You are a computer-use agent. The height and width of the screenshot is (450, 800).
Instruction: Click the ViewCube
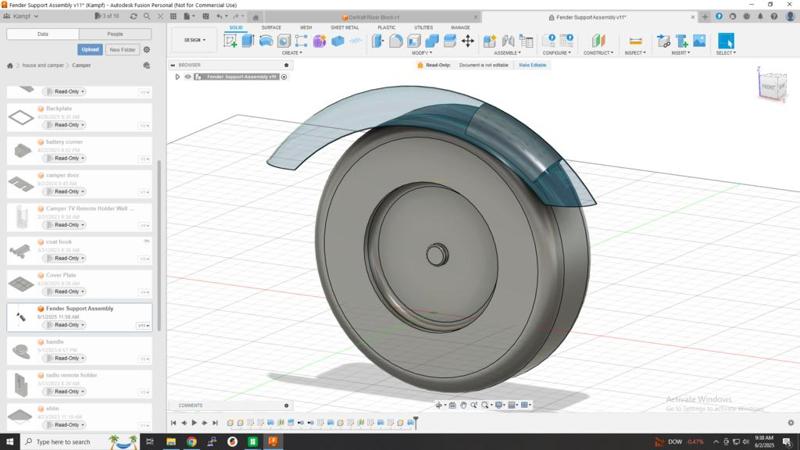point(773,86)
